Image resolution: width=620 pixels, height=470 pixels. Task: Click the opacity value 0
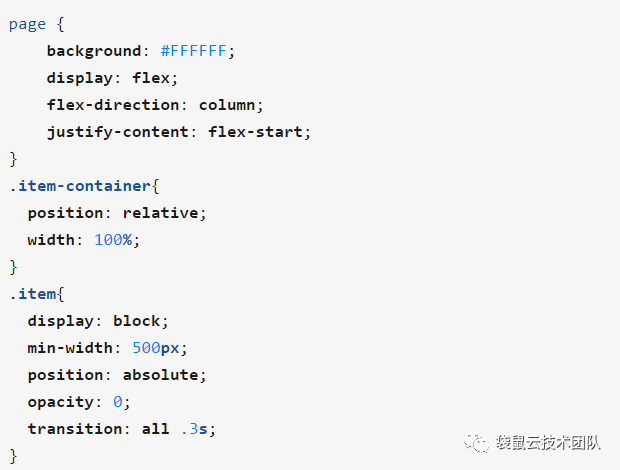[118, 402]
